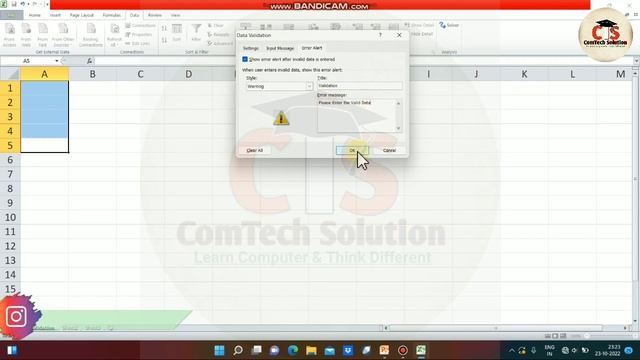Customize Quick Access Toolbar dropdown arrow
Image resolution: width=640 pixels, height=360 pixels.
[47, 4]
